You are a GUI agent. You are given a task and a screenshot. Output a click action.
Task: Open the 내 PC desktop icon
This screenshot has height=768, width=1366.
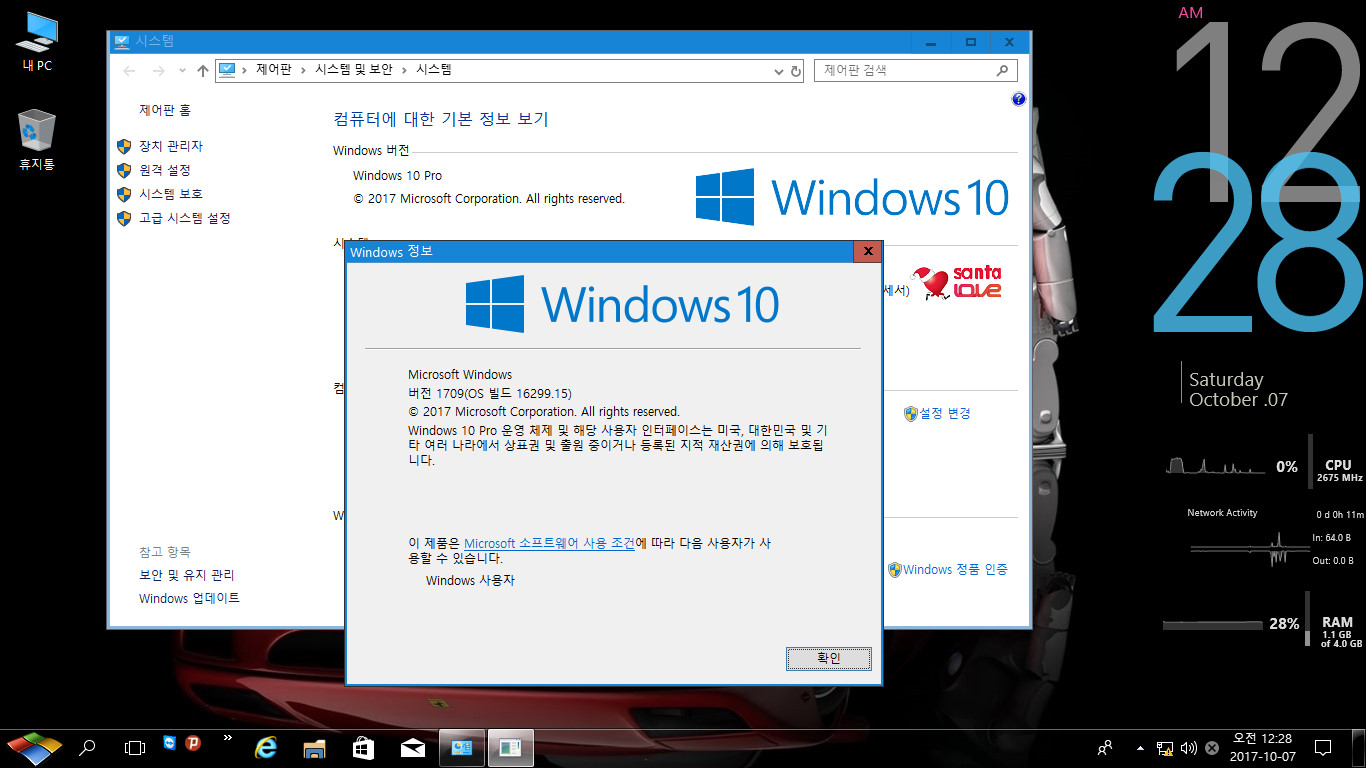tap(37, 41)
